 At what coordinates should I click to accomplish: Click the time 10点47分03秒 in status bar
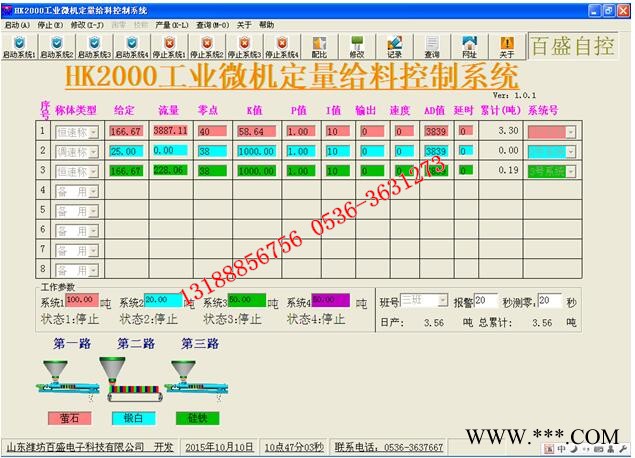[294, 447]
